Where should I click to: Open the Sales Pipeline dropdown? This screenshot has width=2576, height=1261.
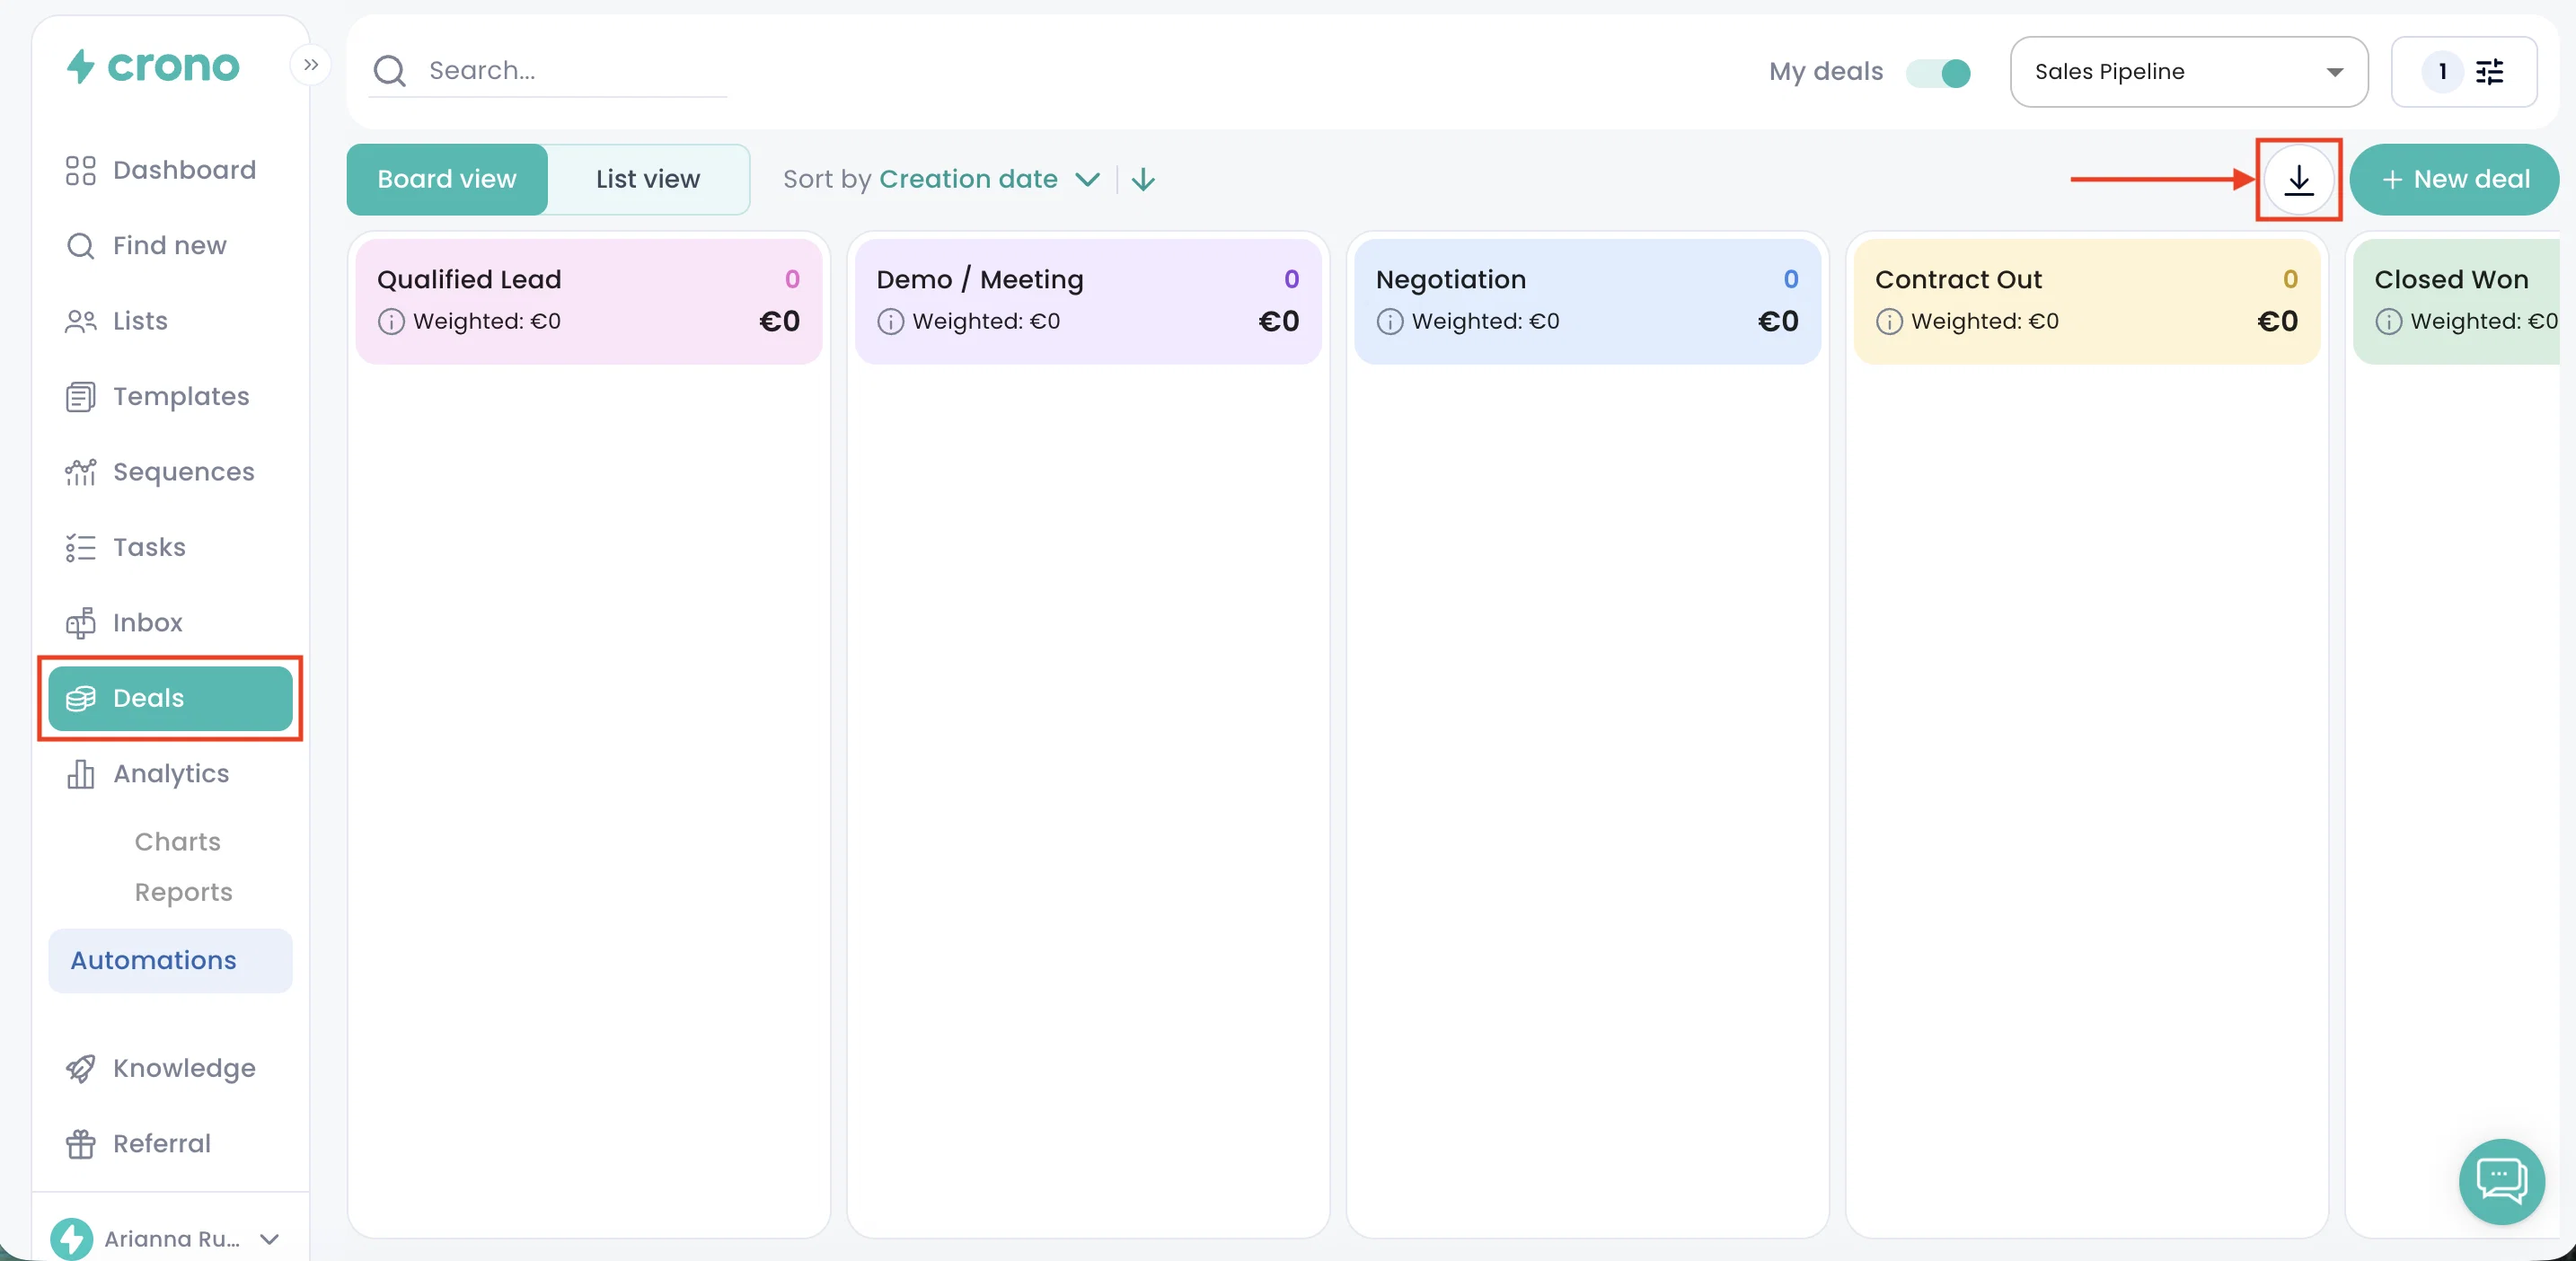[2189, 72]
